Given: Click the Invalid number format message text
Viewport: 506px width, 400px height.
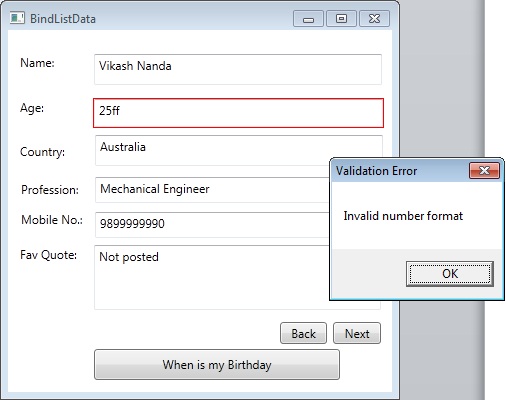Looking at the screenshot, I should pyautogui.click(x=403, y=216).
